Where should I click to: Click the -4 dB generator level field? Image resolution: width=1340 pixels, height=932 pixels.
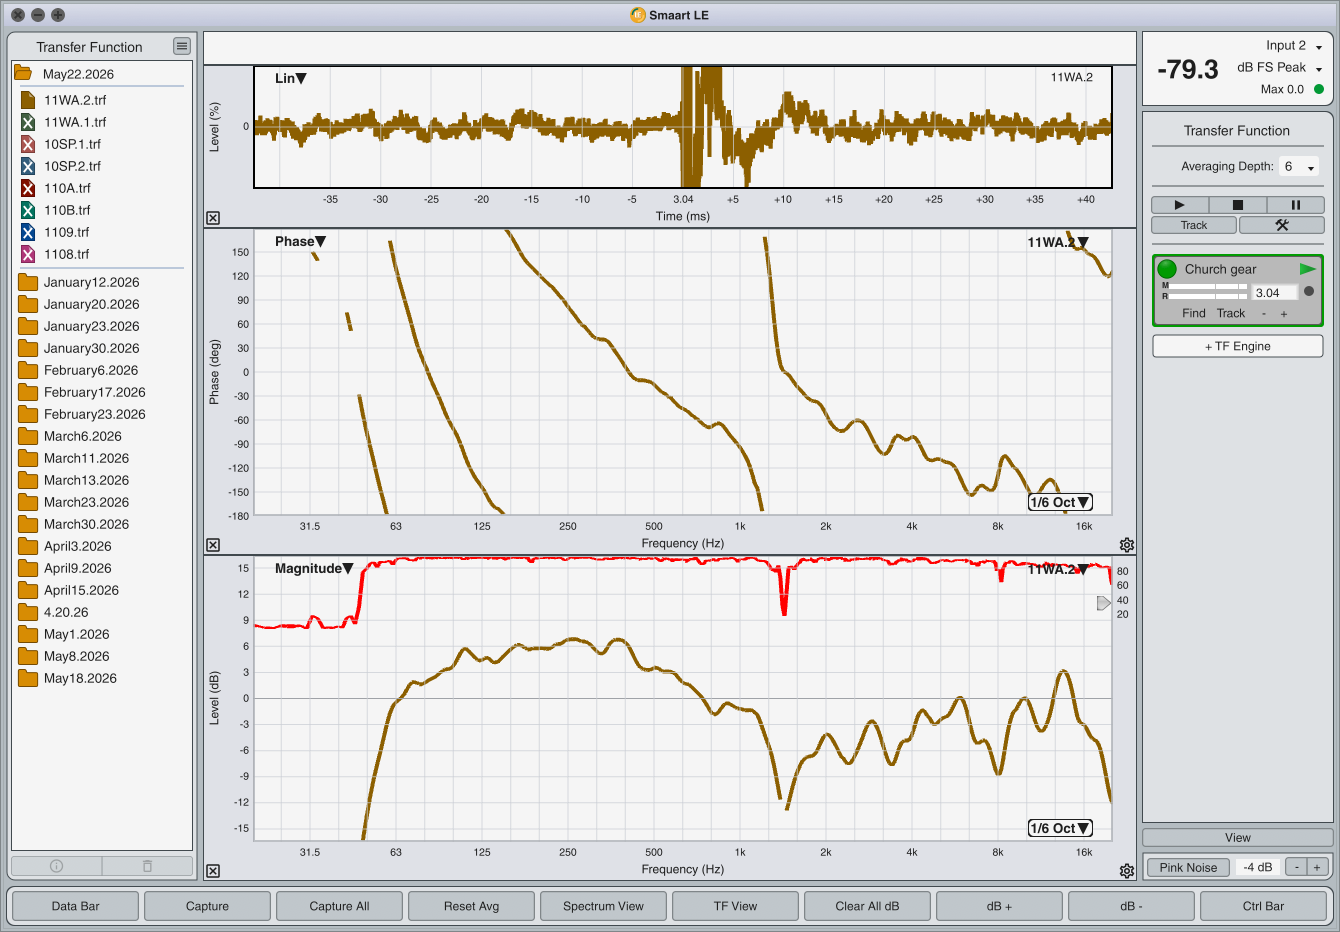pyautogui.click(x=1258, y=867)
